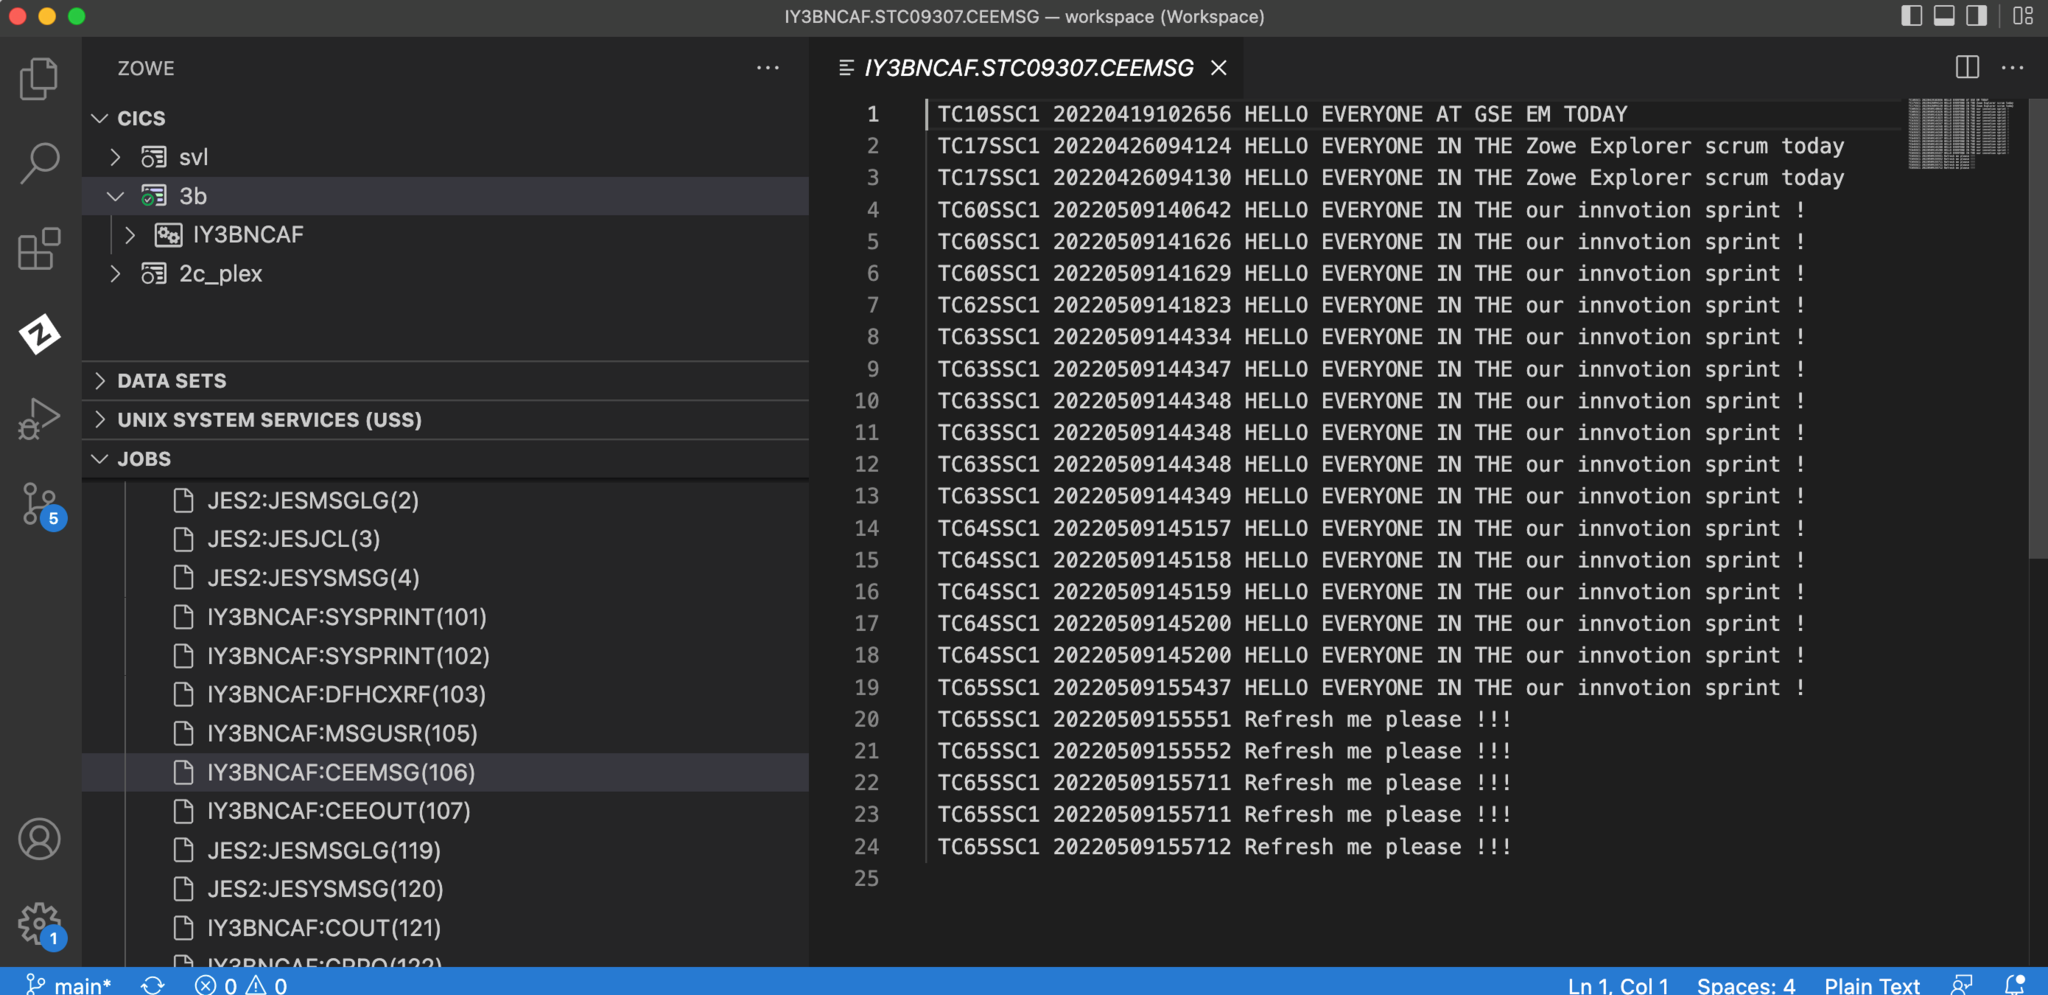Open the Manage settings gear

40,923
